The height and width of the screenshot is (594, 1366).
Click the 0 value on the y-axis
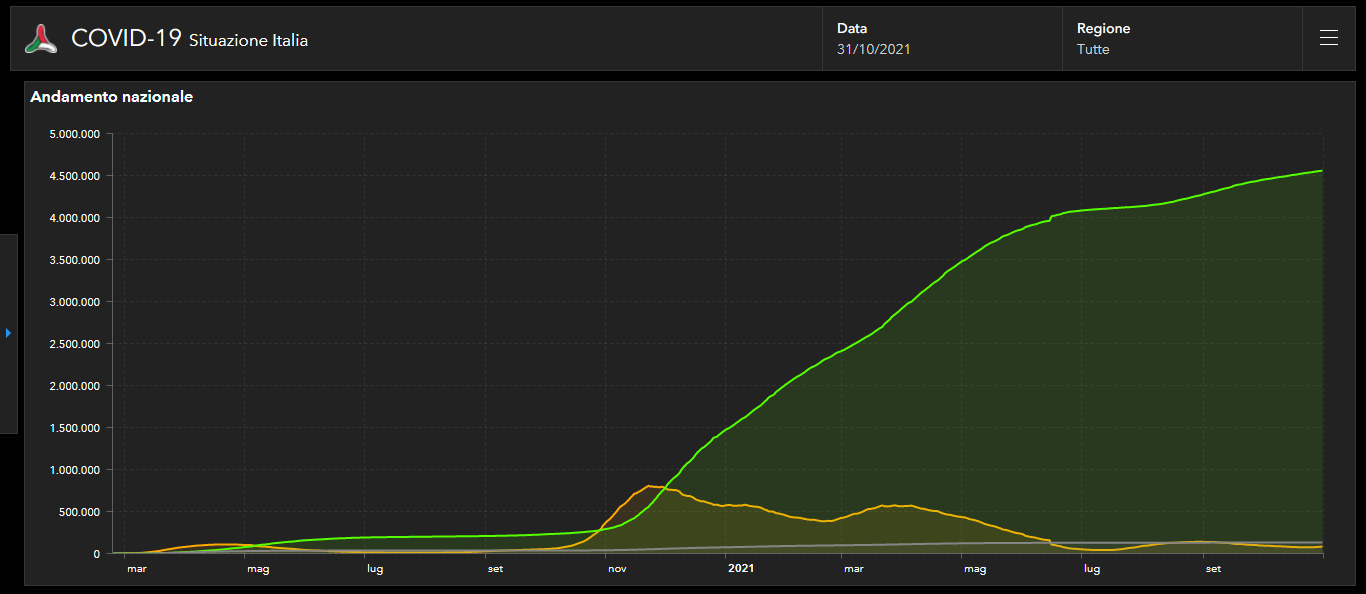coord(96,554)
